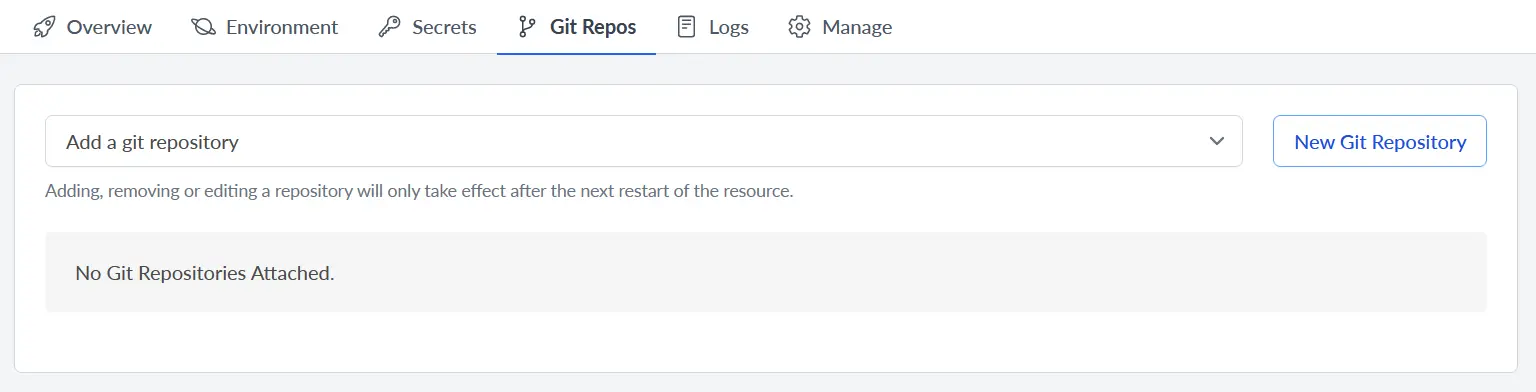Click the planet icon for Environment
This screenshot has height=392, width=1536.
(203, 27)
